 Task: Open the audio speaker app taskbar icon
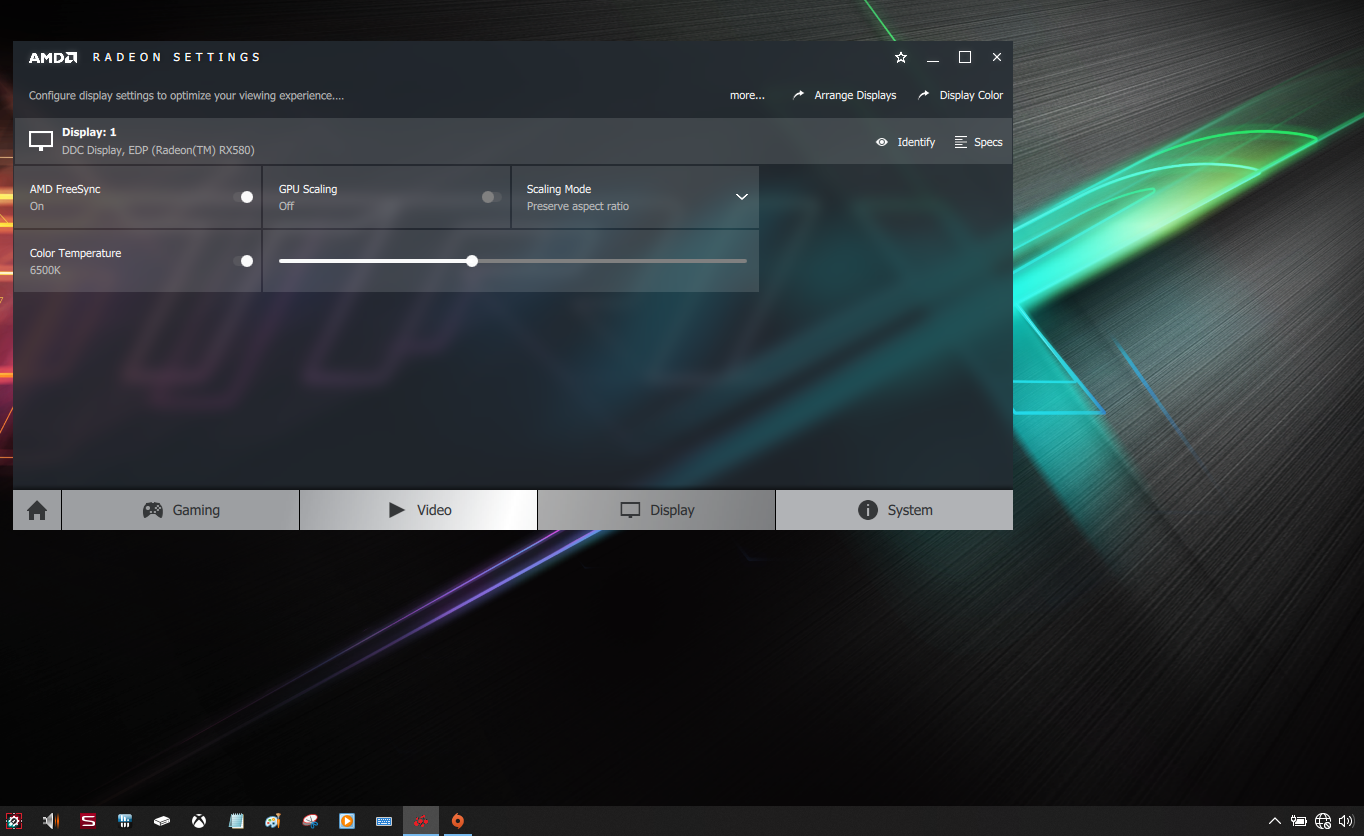[51, 821]
